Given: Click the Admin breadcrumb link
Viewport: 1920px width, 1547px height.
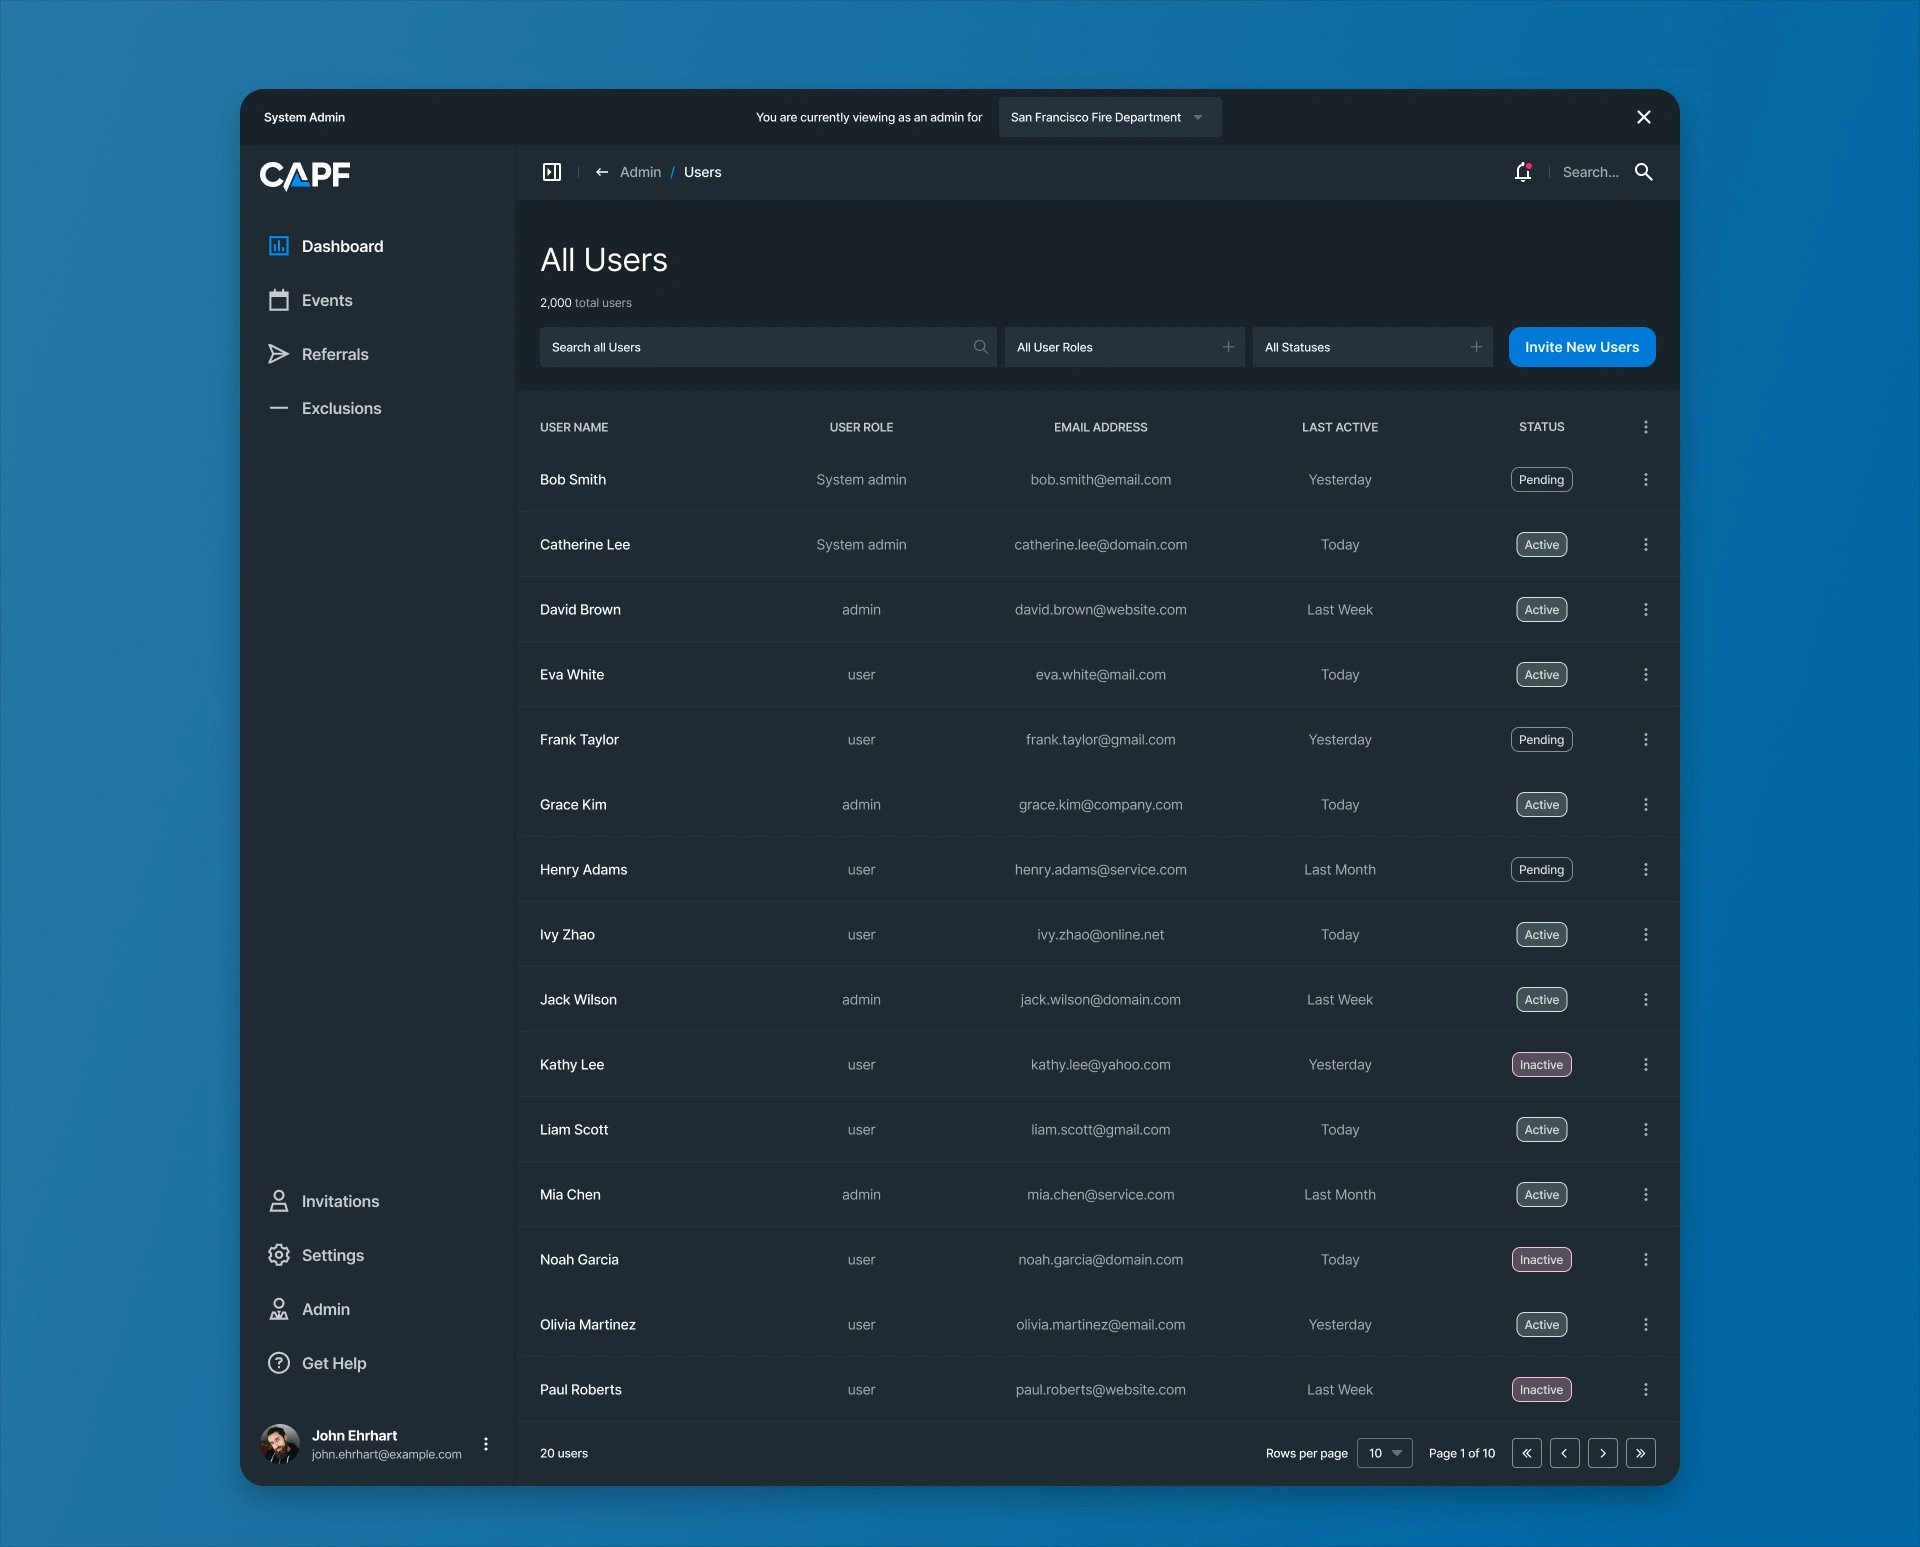Looking at the screenshot, I should [640, 172].
